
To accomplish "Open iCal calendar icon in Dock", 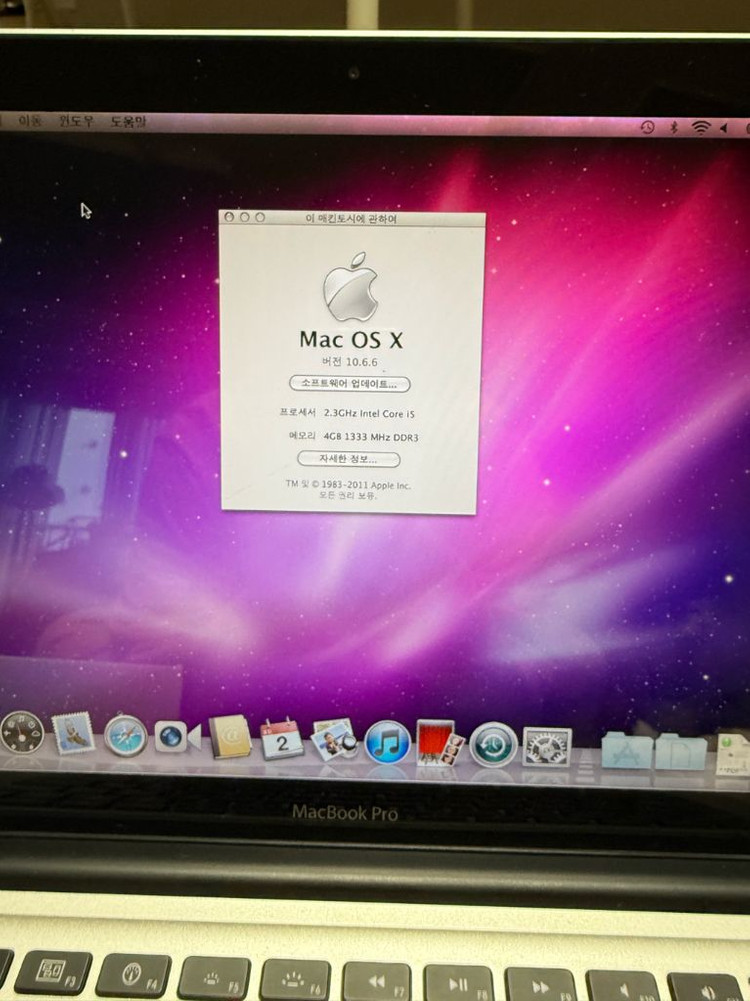I will (x=281, y=739).
